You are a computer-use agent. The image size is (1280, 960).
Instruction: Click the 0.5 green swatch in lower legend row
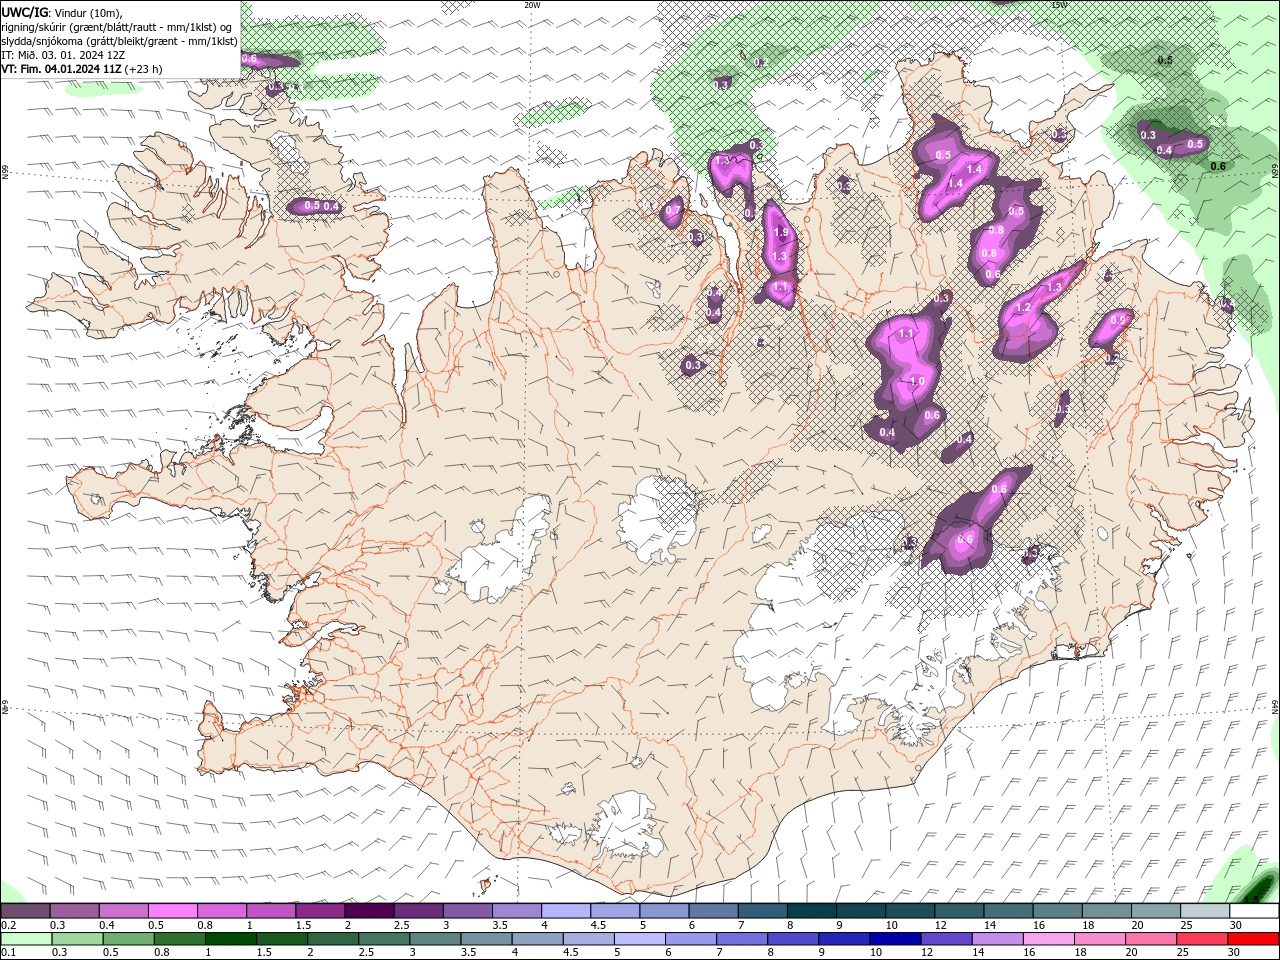128,939
